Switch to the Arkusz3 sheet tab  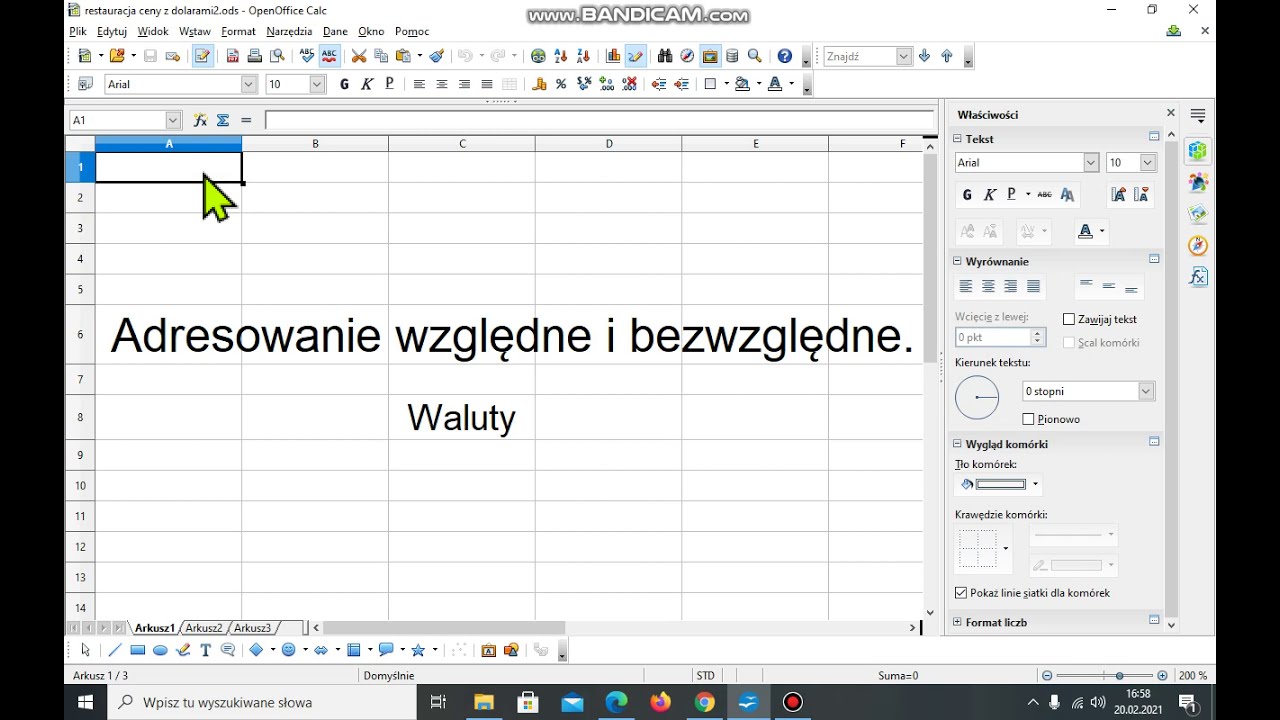tap(252, 628)
